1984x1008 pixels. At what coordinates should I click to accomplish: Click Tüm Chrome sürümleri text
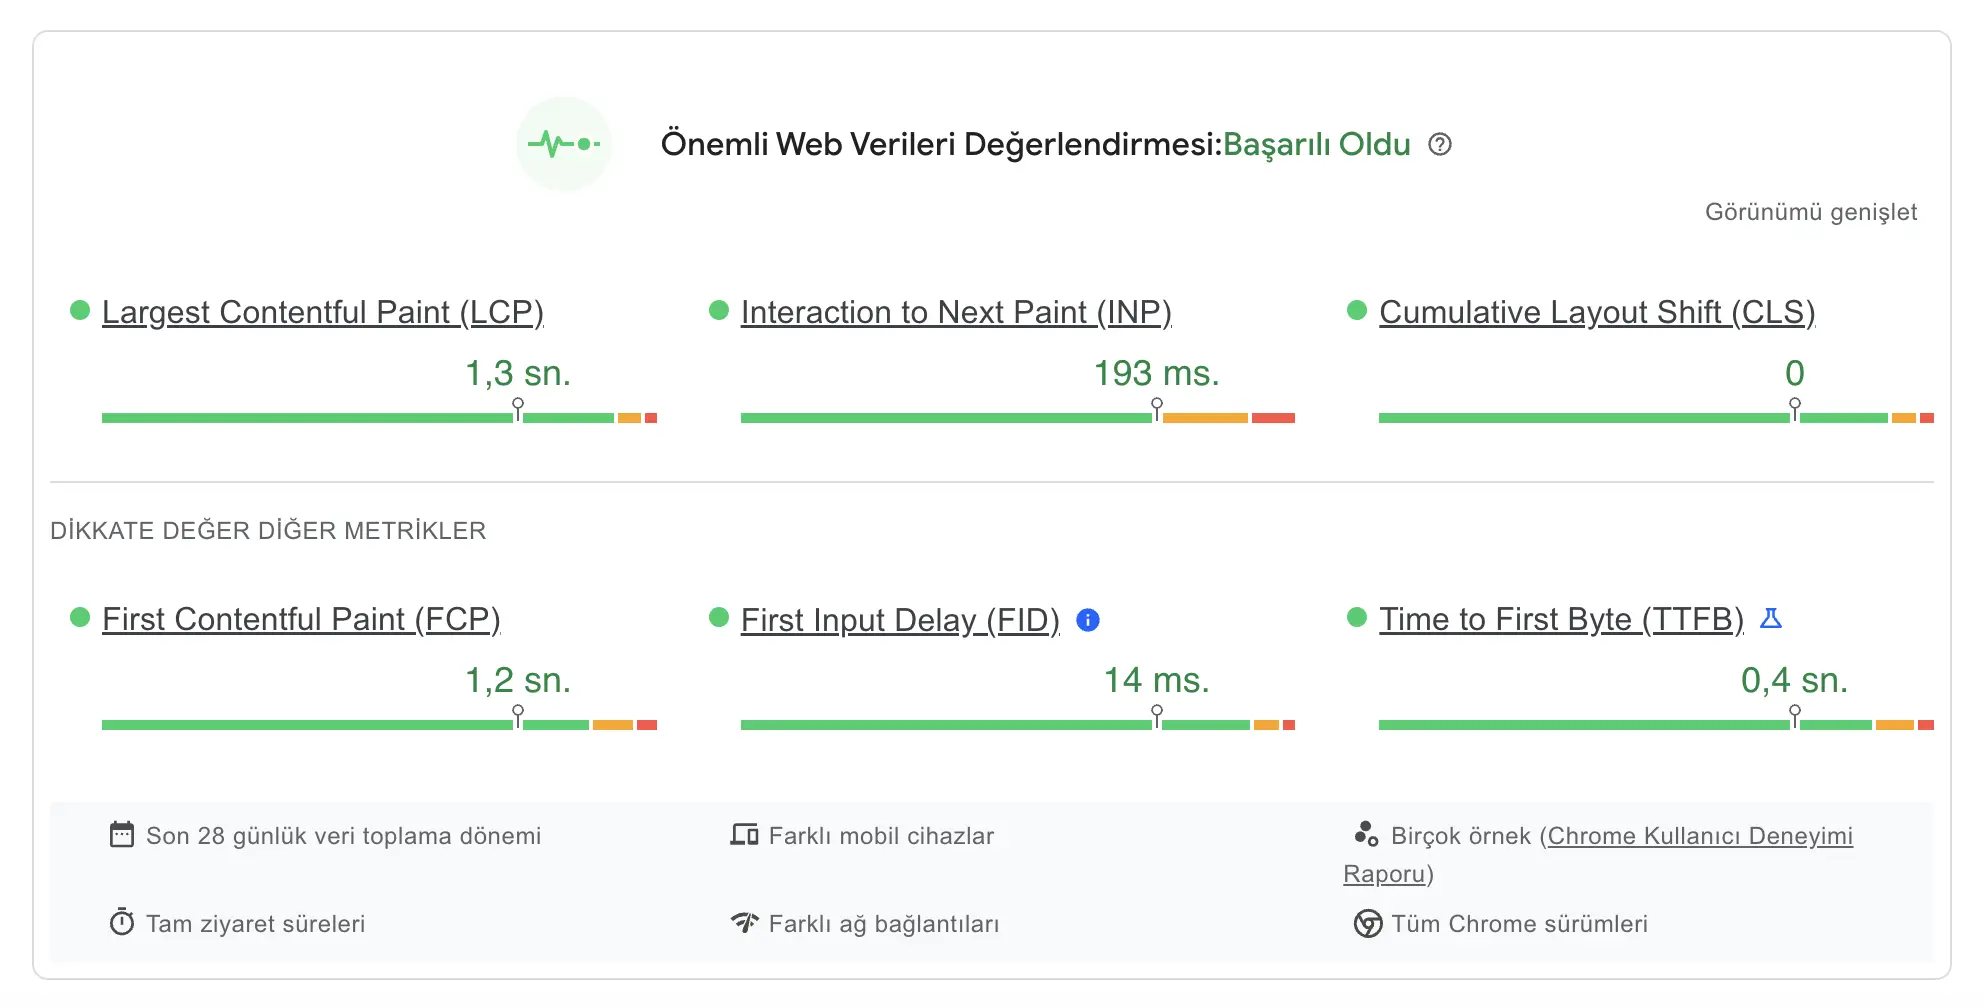(1520, 924)
